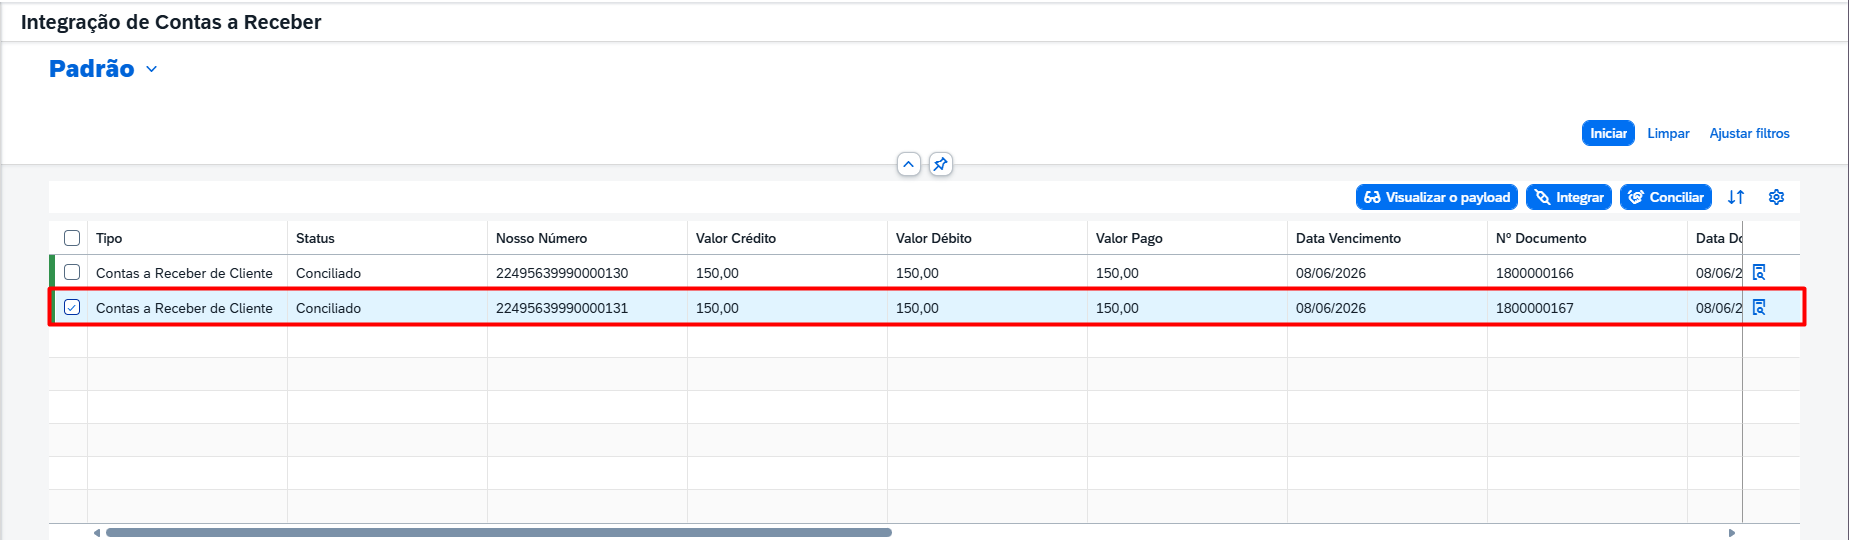Collapse the header with the chevron-up button
This screenshot has width=1849, height=540.
point(908,164)
